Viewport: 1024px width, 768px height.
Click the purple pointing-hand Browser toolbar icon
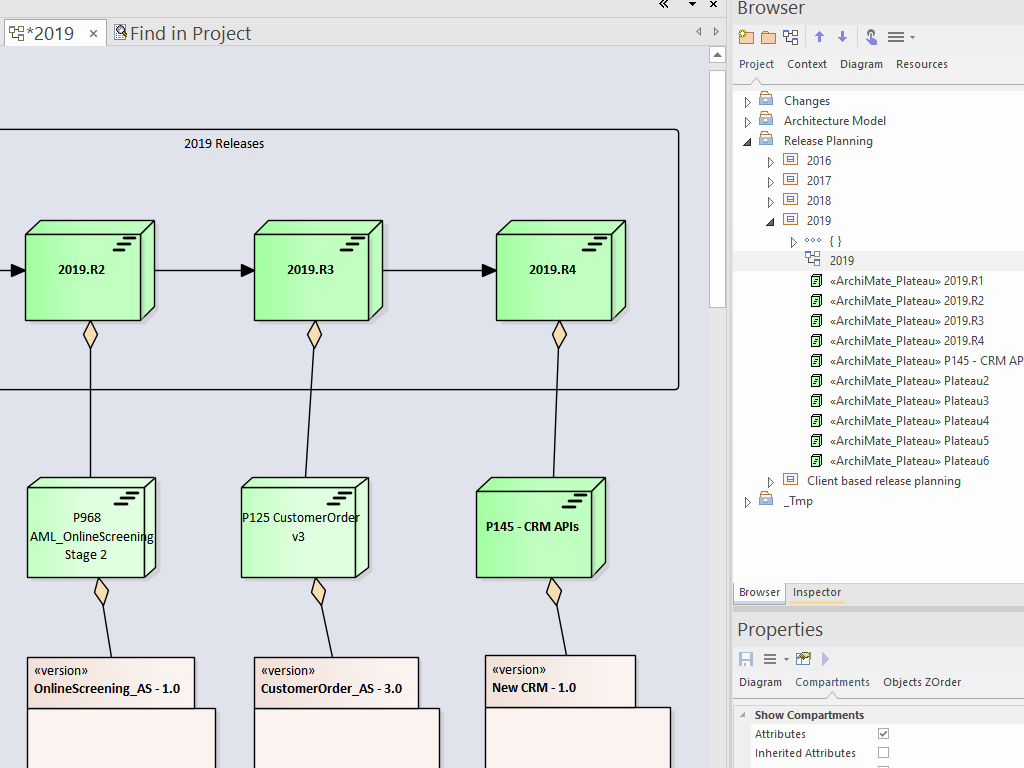coord(871,37)
